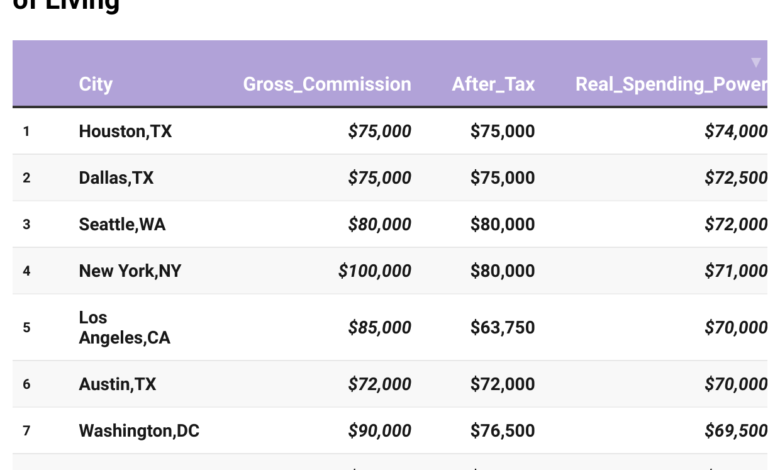Image resolution: width=780 pixels, height=470 pixels.
Task: Click Los Angeles's $63,750 after-tax value
Action: [x=502, y=327]
